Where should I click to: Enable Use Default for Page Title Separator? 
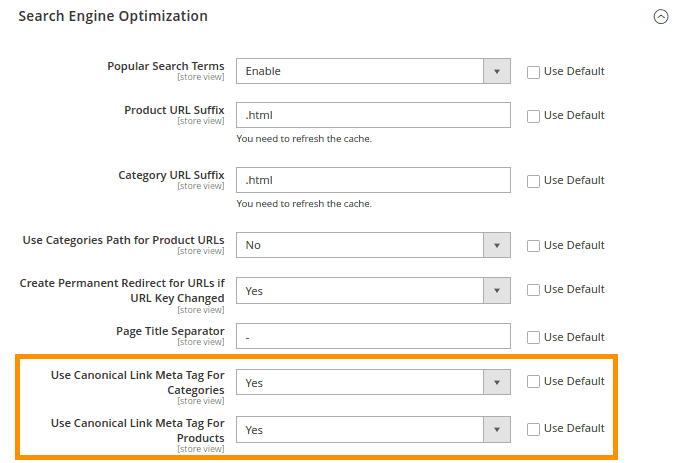point(533,337)
